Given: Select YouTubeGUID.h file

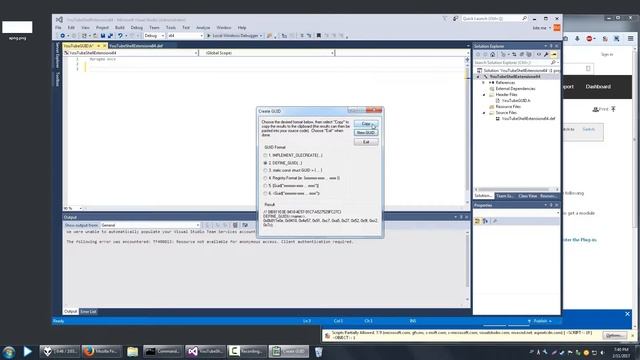Looking at the screenshot, I should pyautogui.click(x=516, y=100).
